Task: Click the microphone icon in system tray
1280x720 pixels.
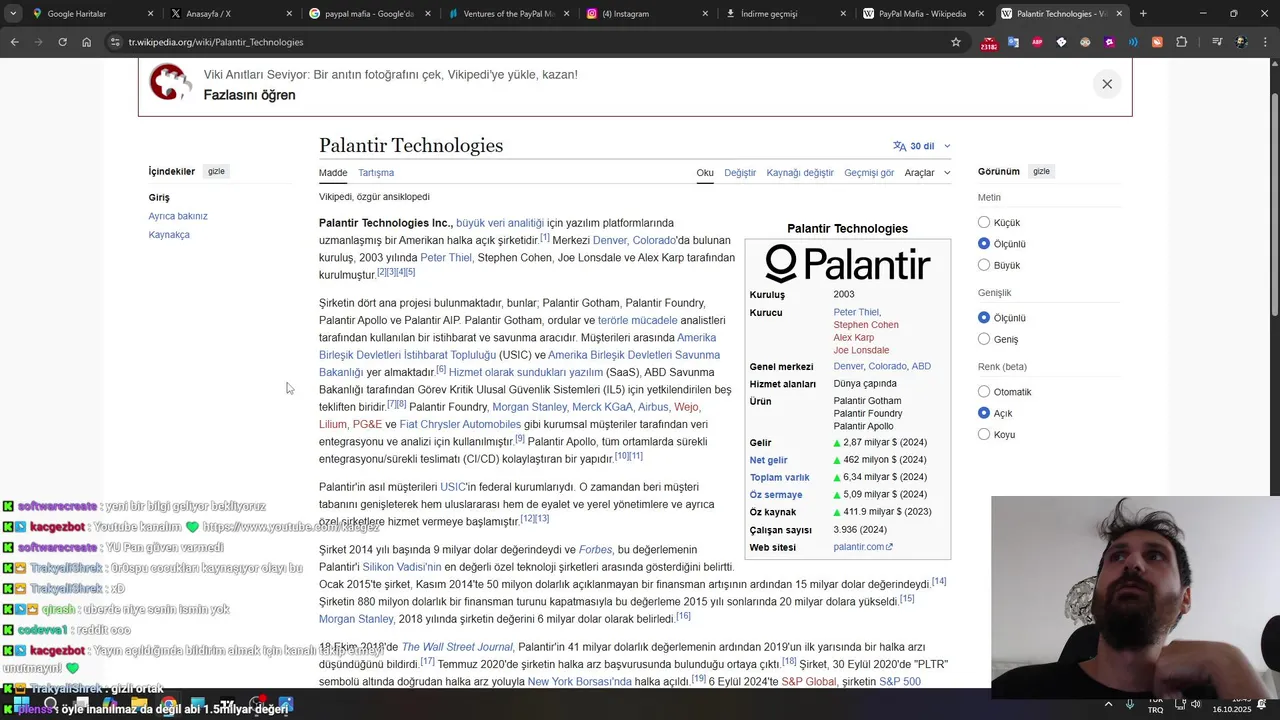Action: 1130,705
